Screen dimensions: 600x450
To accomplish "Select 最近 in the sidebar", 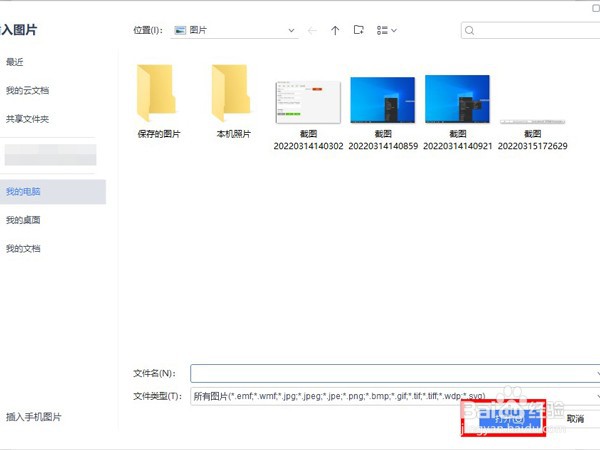I will coord(15,62).
